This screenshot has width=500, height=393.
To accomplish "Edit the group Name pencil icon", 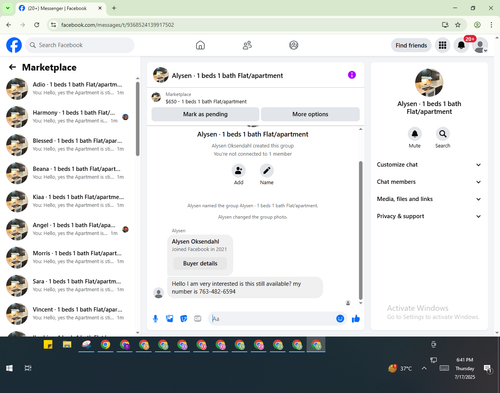I will point(267,171).
